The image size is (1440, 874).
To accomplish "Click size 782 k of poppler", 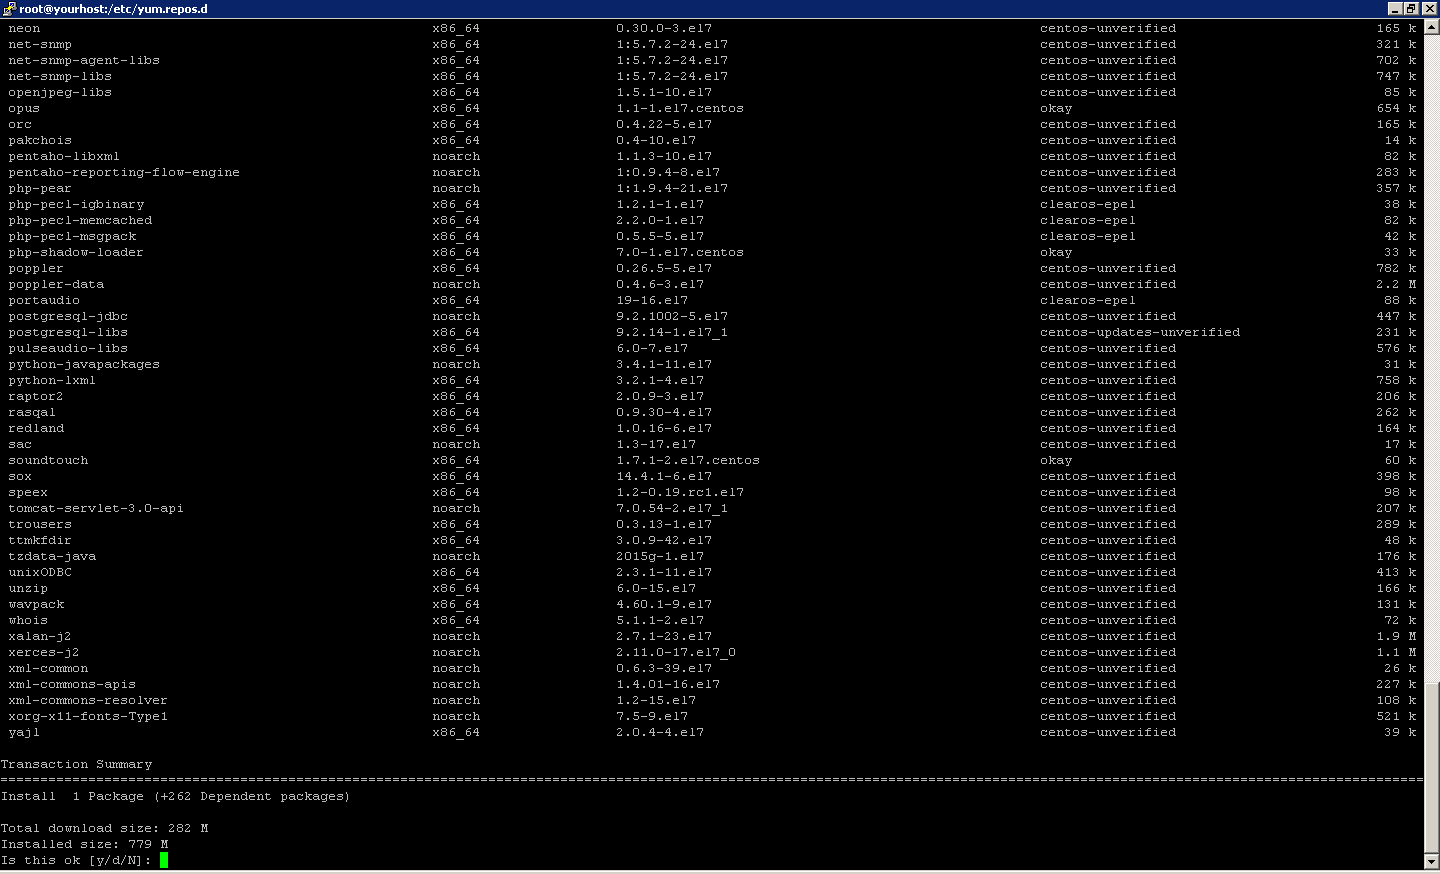I will tap(1396, 268).
